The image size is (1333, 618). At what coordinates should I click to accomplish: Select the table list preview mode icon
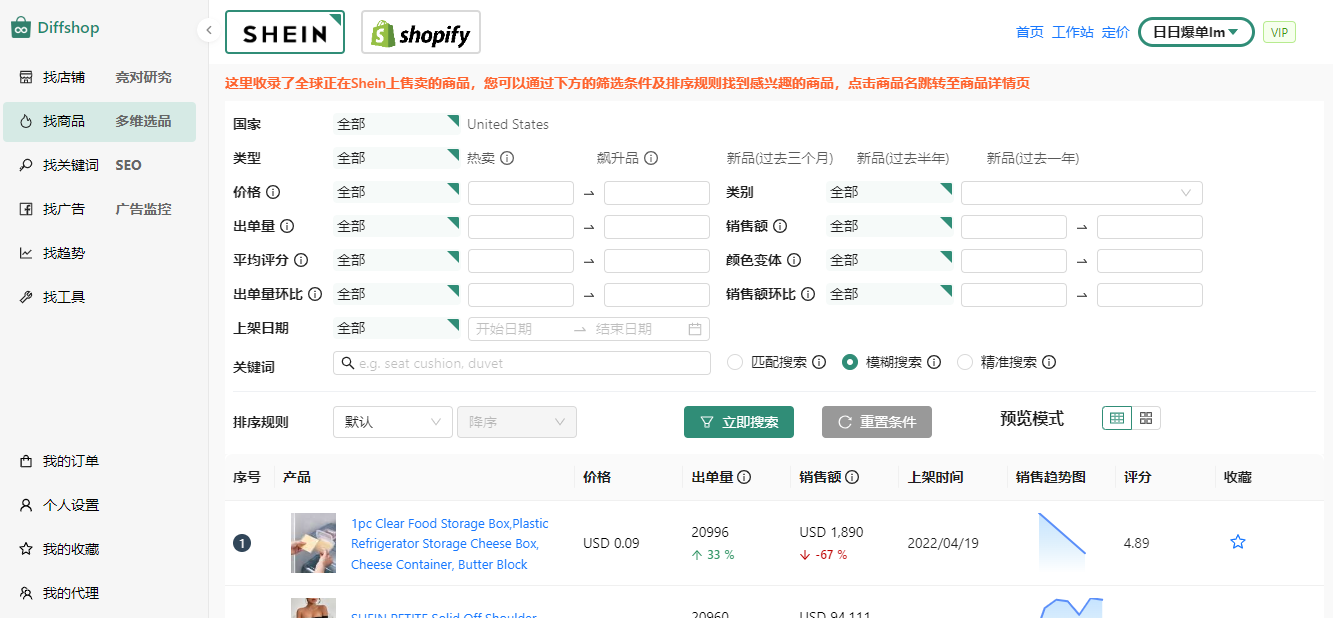[1117, 418]
